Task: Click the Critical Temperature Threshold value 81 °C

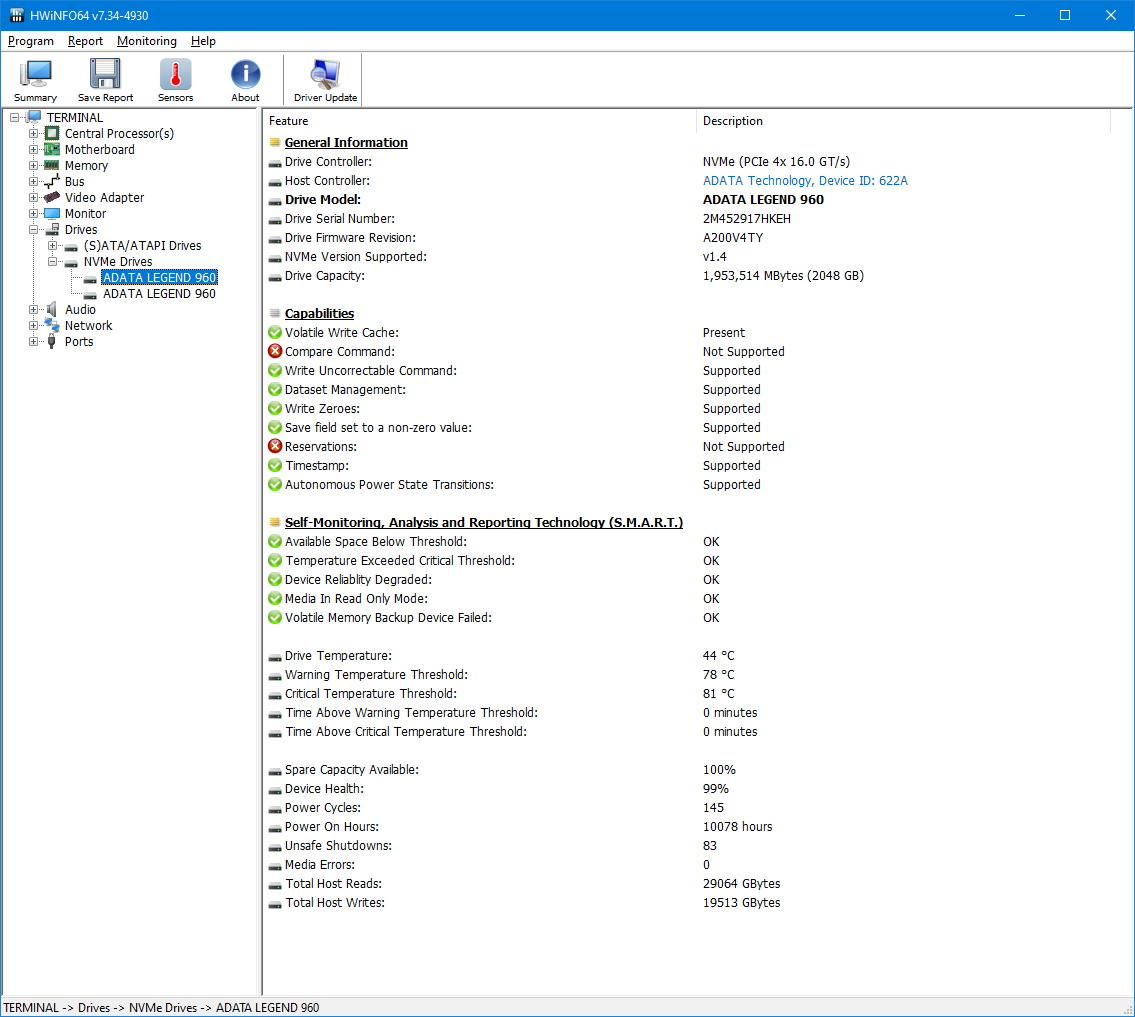Action: pos(718,693)
